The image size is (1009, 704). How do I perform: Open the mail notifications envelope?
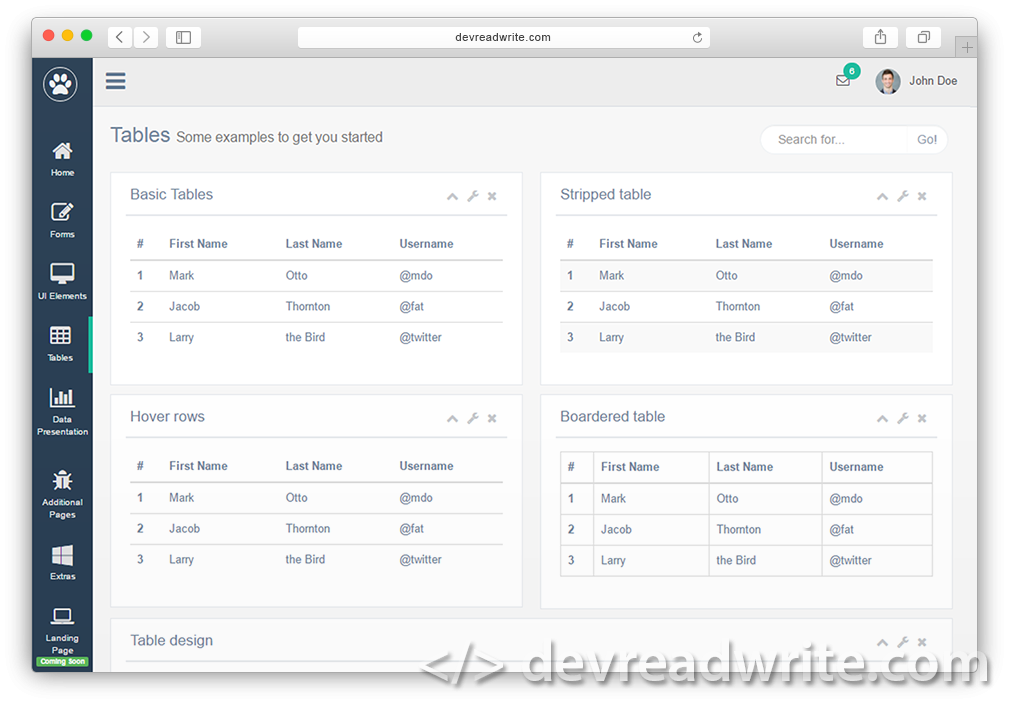click(x=843, y=80)
